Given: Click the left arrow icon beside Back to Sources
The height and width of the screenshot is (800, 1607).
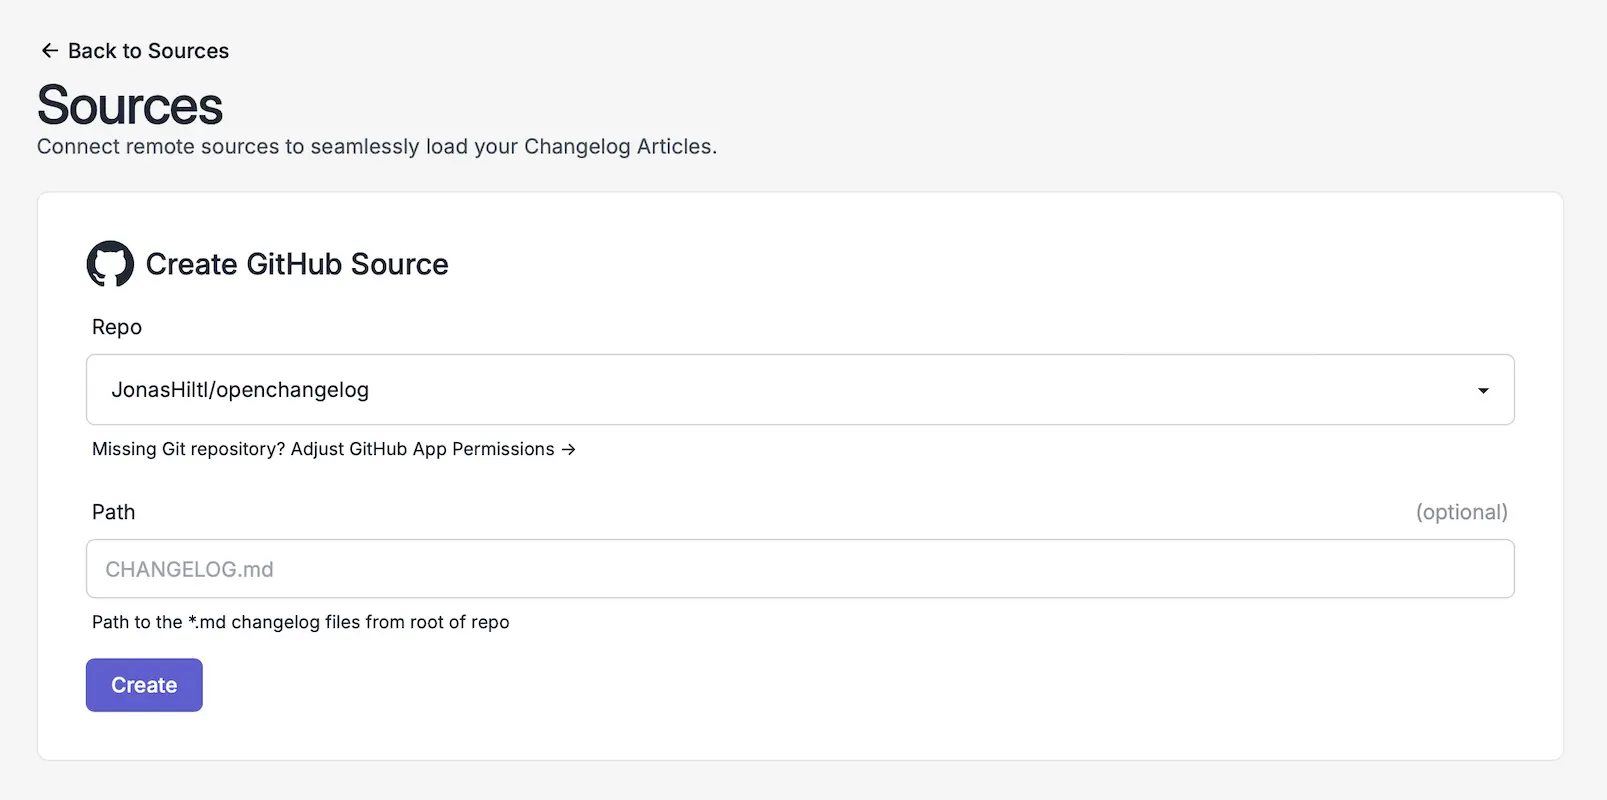Looking at the screenshot, I should [50, 51].
